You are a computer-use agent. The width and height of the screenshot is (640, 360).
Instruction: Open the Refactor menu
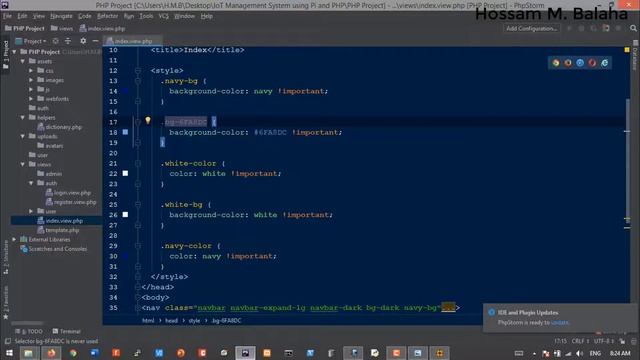(107, 16)
